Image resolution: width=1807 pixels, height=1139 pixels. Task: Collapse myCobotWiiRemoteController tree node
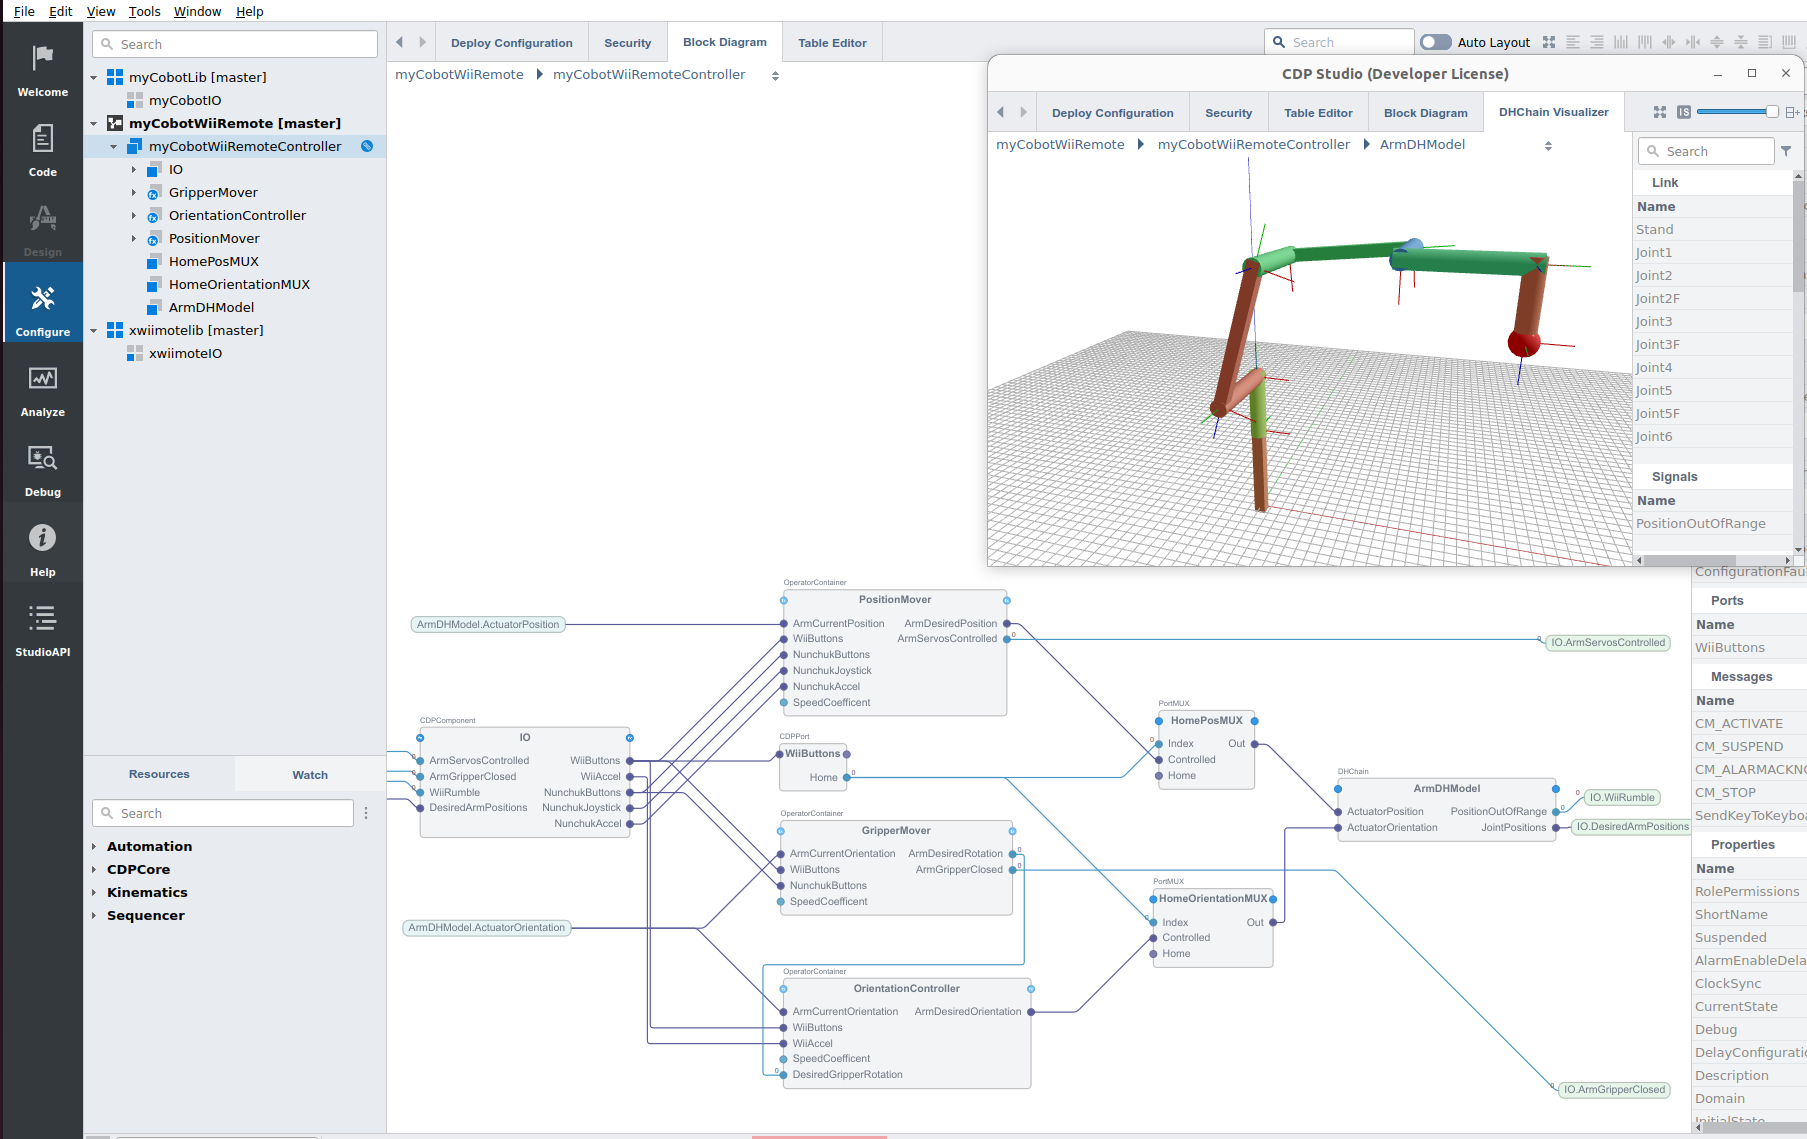coord(114,146)
